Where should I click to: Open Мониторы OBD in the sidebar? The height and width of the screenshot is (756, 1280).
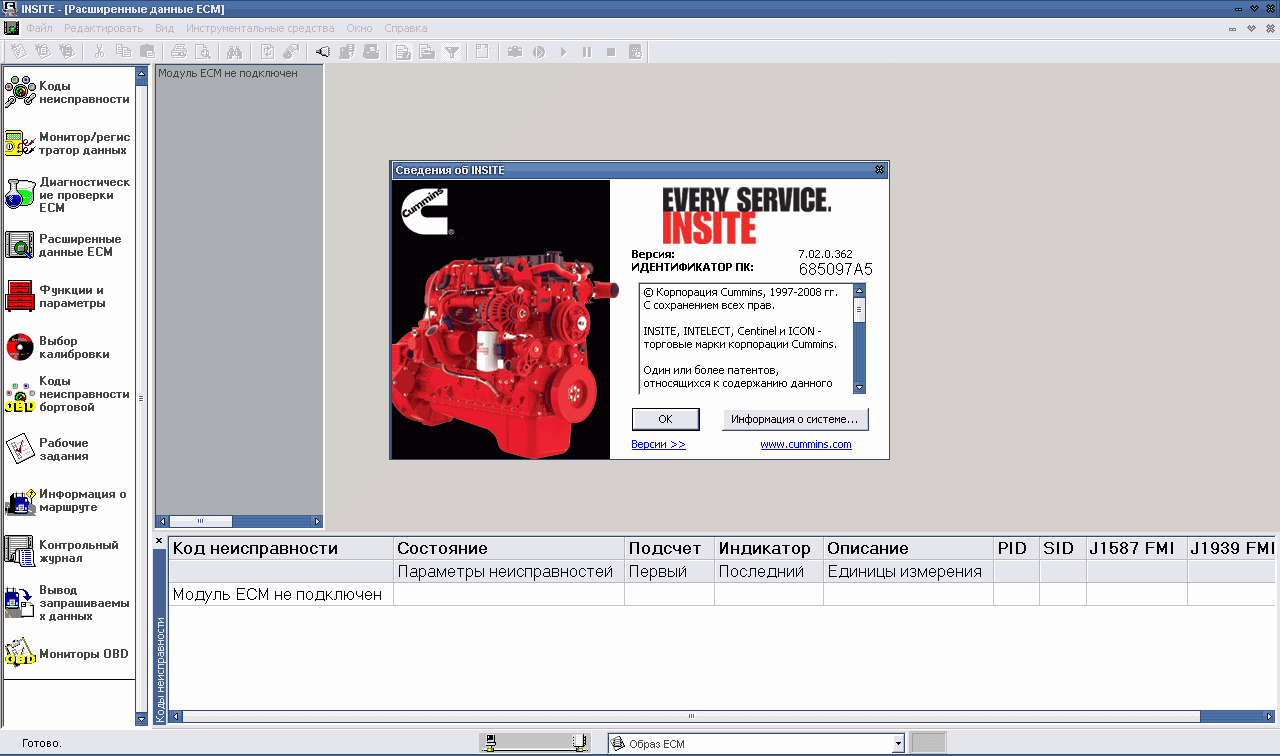(x=67, y=654)
